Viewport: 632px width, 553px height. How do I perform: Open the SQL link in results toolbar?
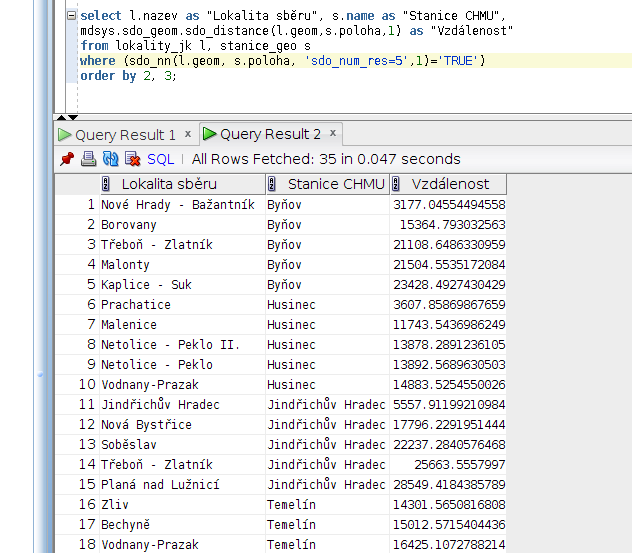pos(160,159)
